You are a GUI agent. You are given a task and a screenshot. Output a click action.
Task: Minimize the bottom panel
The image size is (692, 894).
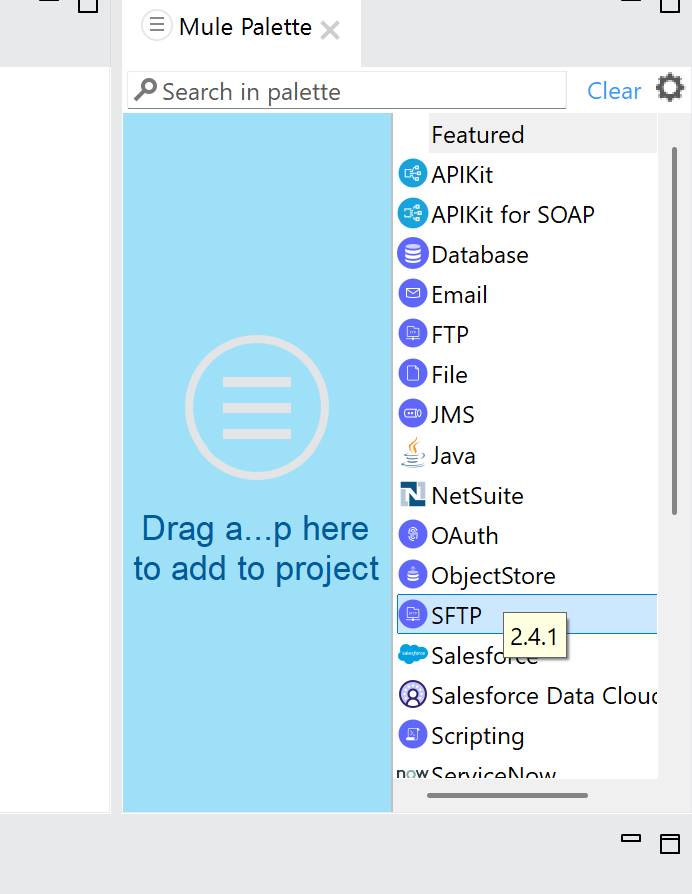tap(630, 838)
